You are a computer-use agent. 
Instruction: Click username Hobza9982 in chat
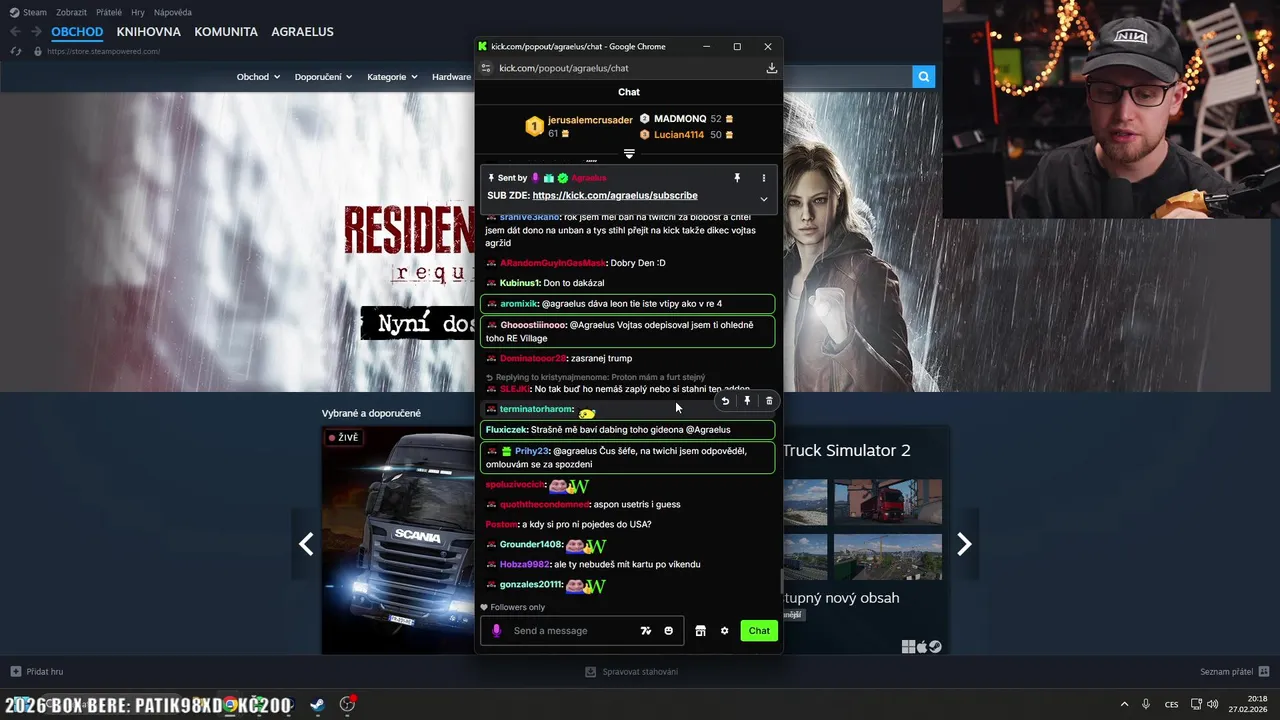(x=525, y=565)
